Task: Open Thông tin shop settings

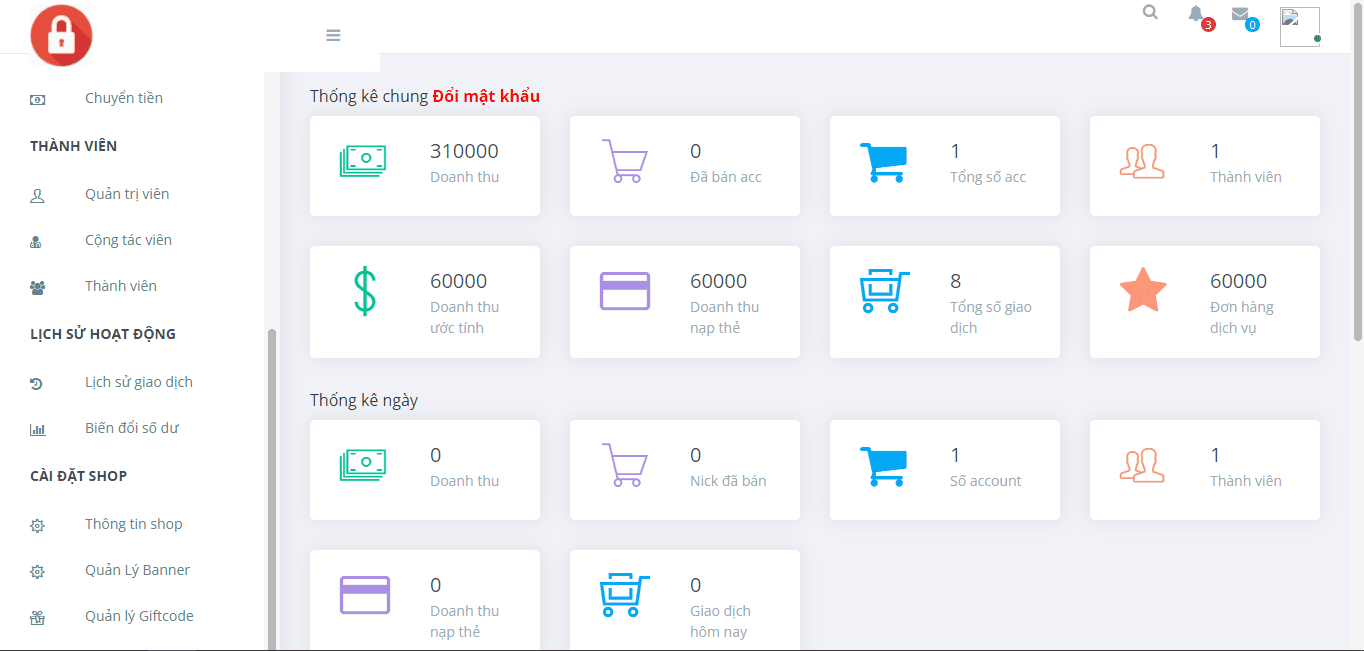Action: pyautogui.click(x=133, y=524)
